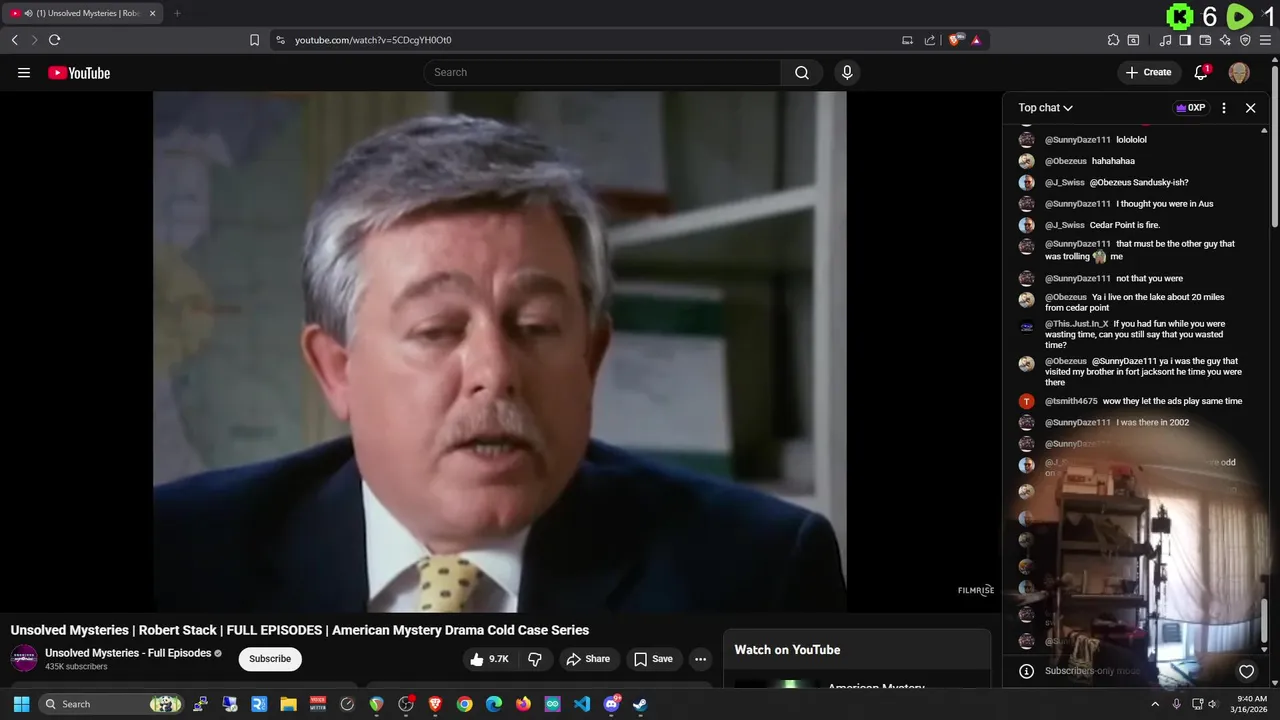The width and height of the screenshot is (1280, 720).
Task: View site information icon beside URL
Action: [x=280, y=40]
